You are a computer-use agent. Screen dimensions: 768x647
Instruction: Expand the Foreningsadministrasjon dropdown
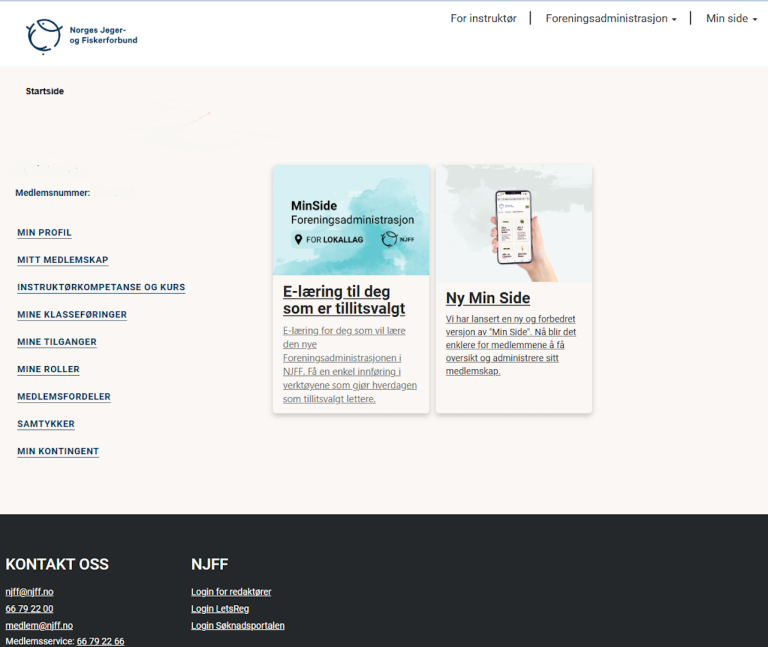click(x=611, y=19)
